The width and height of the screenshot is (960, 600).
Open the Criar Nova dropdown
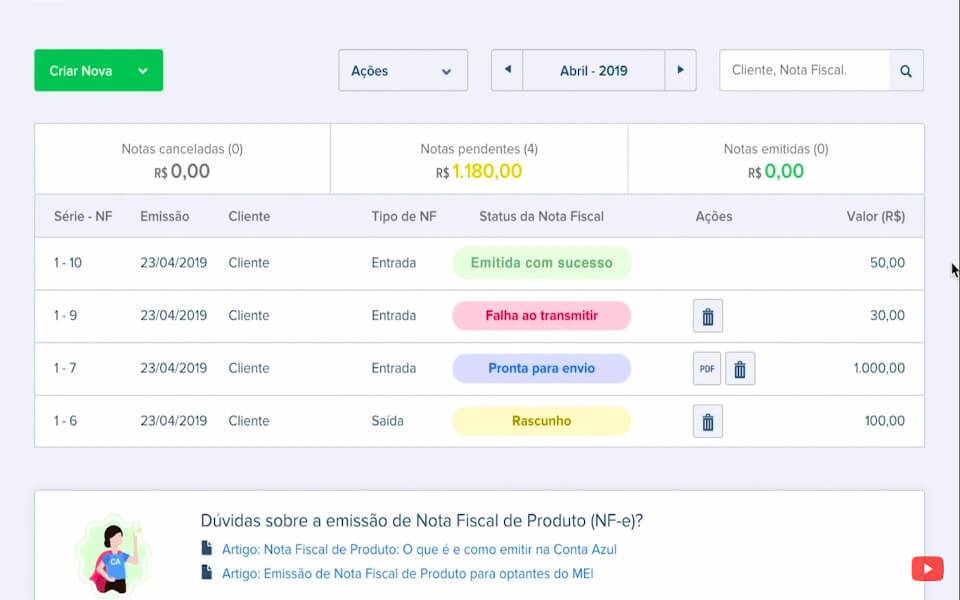pos(99,70)
